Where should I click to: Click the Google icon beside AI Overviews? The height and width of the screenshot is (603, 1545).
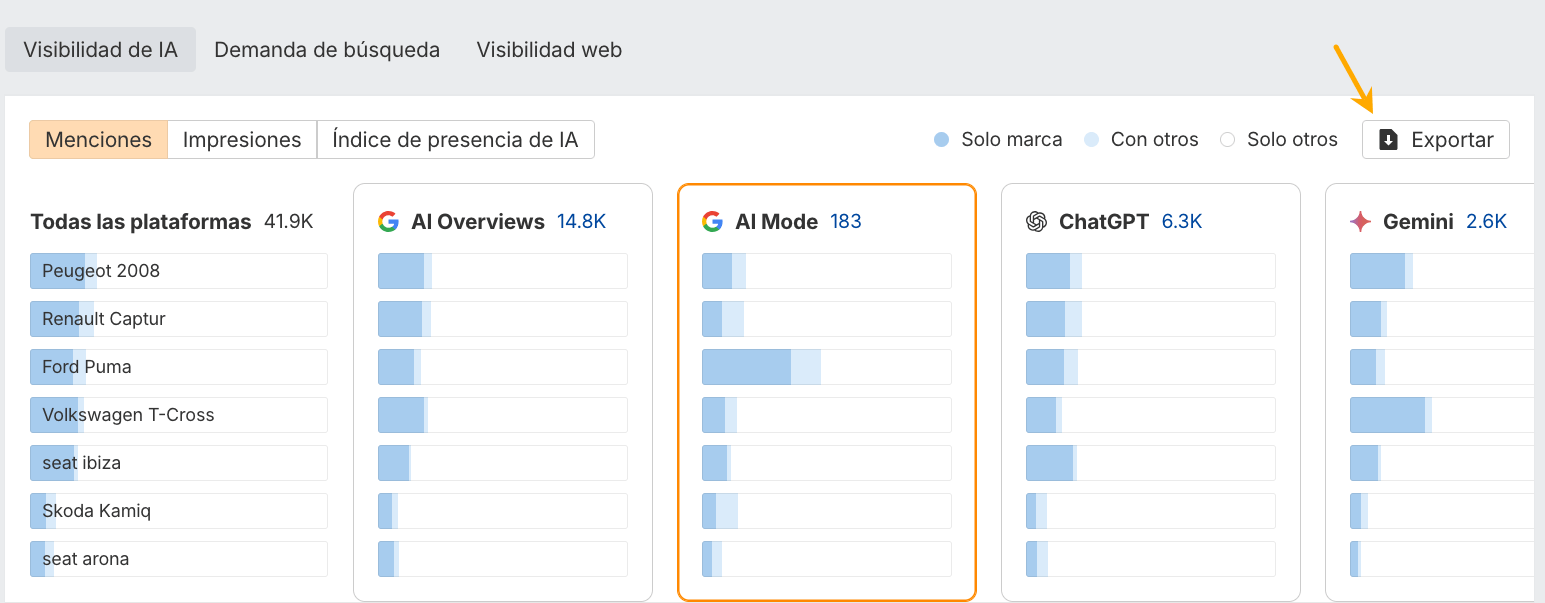(x=389, y=221)
